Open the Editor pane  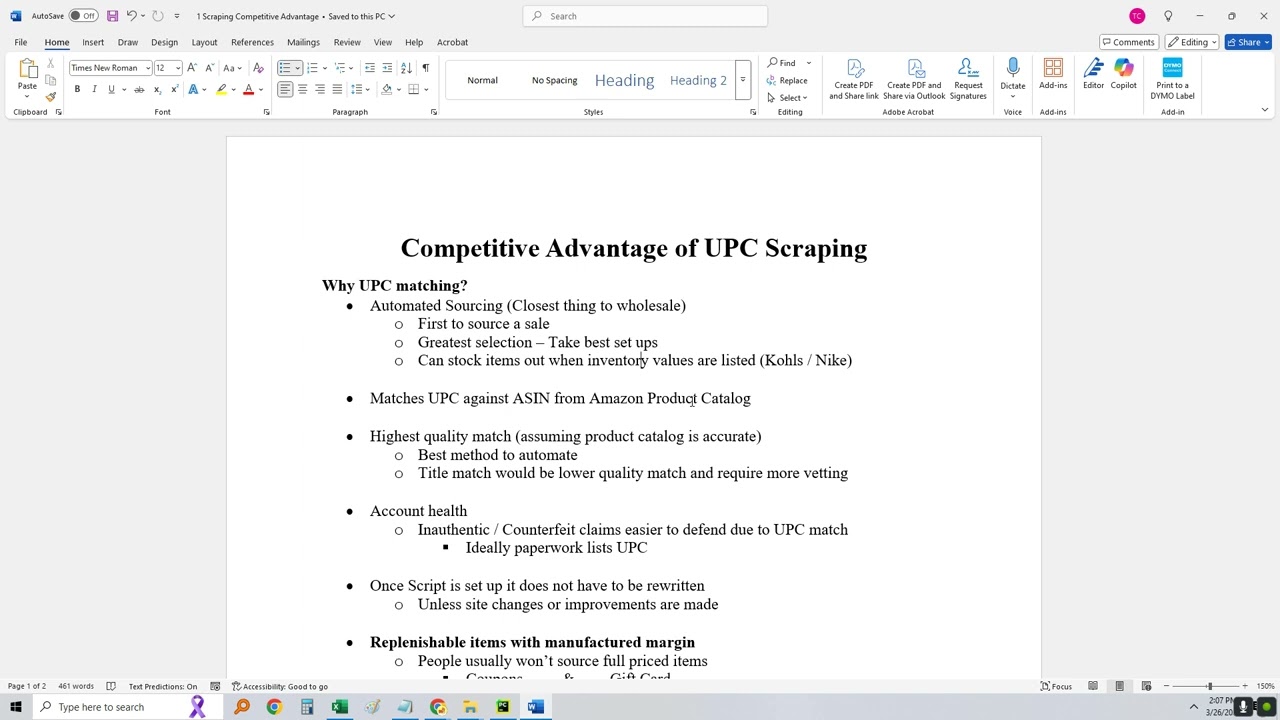click(1093, 74)
